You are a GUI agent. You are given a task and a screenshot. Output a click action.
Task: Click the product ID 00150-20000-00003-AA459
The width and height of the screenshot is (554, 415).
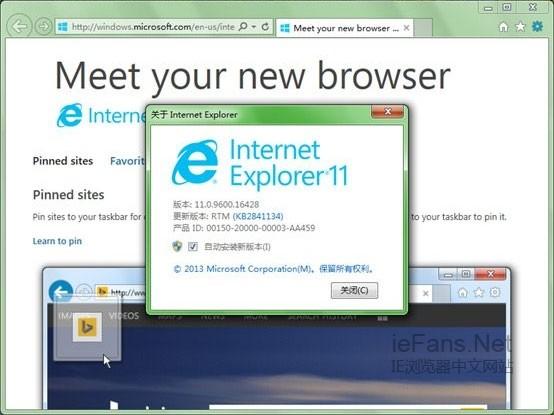261,228
